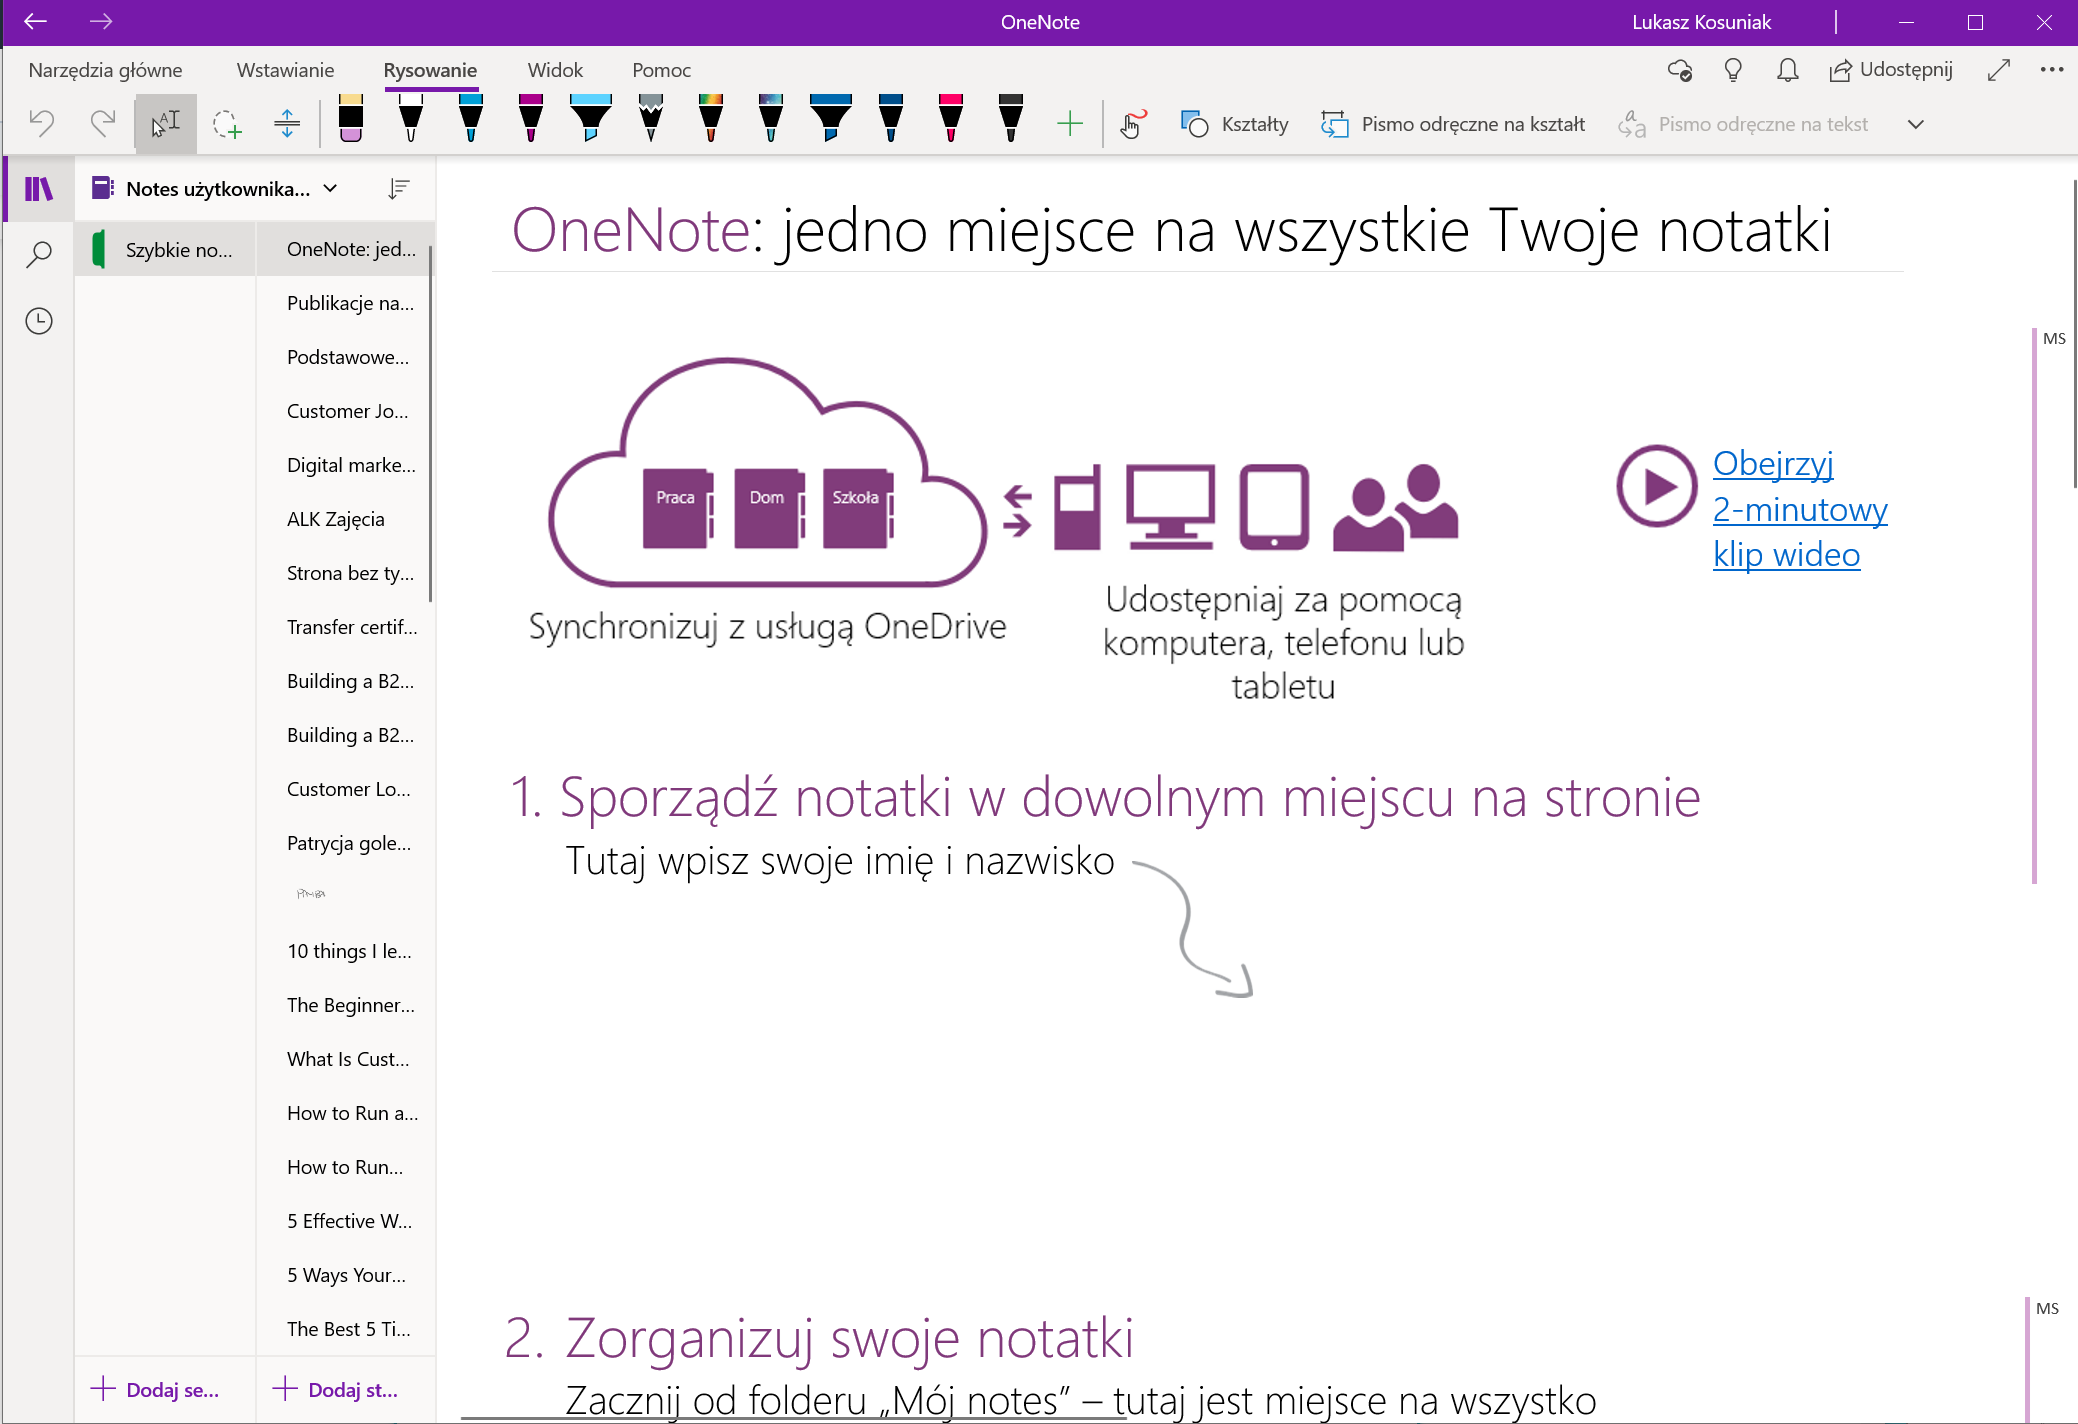Open the Widok tab

click(555, 70)
